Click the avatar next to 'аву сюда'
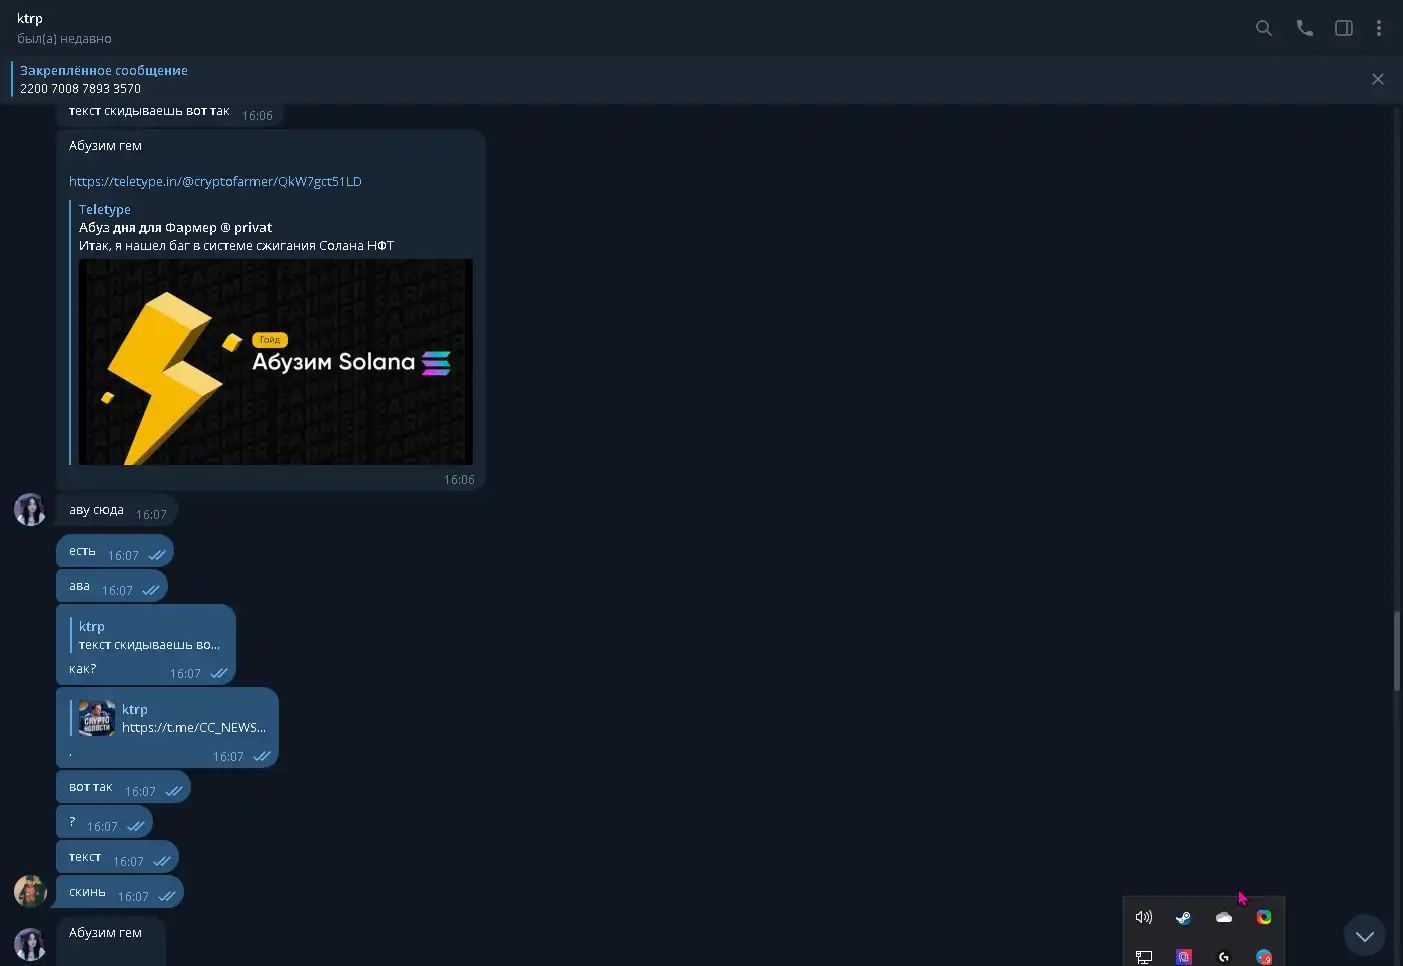The width and height of the screenshot is (1403, 966). (x=30, y=509)
